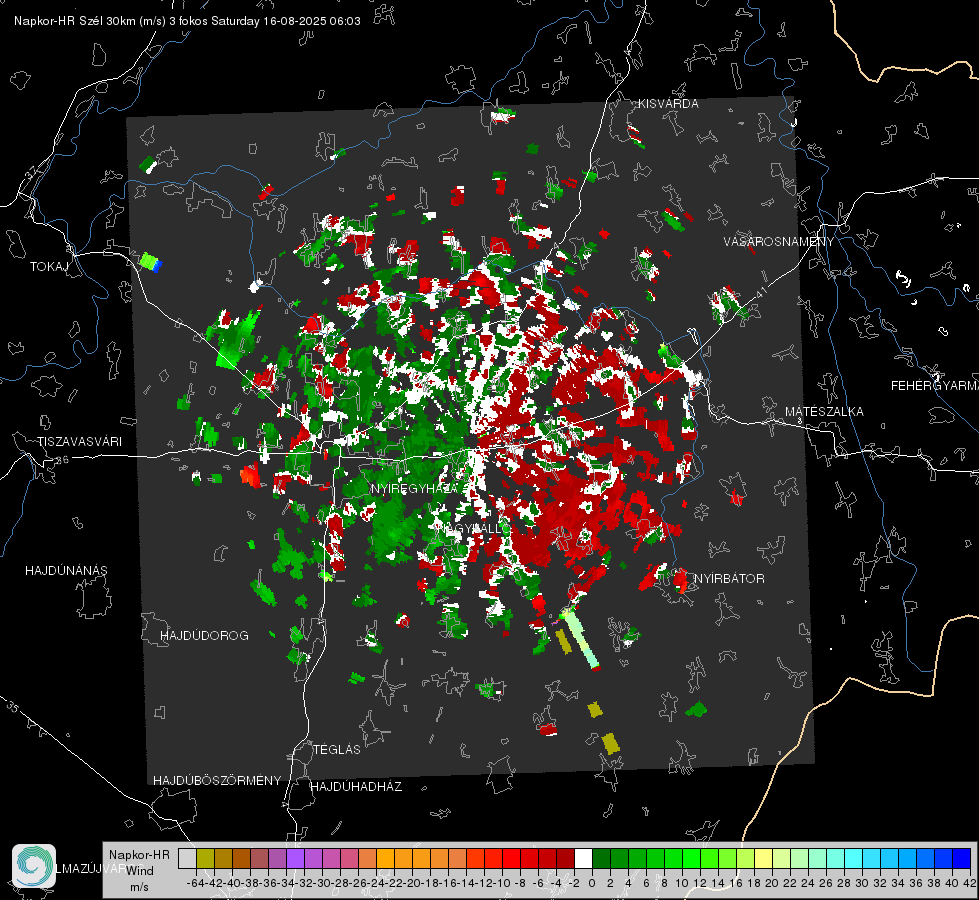Select the HAJDÚNÁNÁS town label
The width and height of the screenshot is (979, 900).
click(66, 571)
